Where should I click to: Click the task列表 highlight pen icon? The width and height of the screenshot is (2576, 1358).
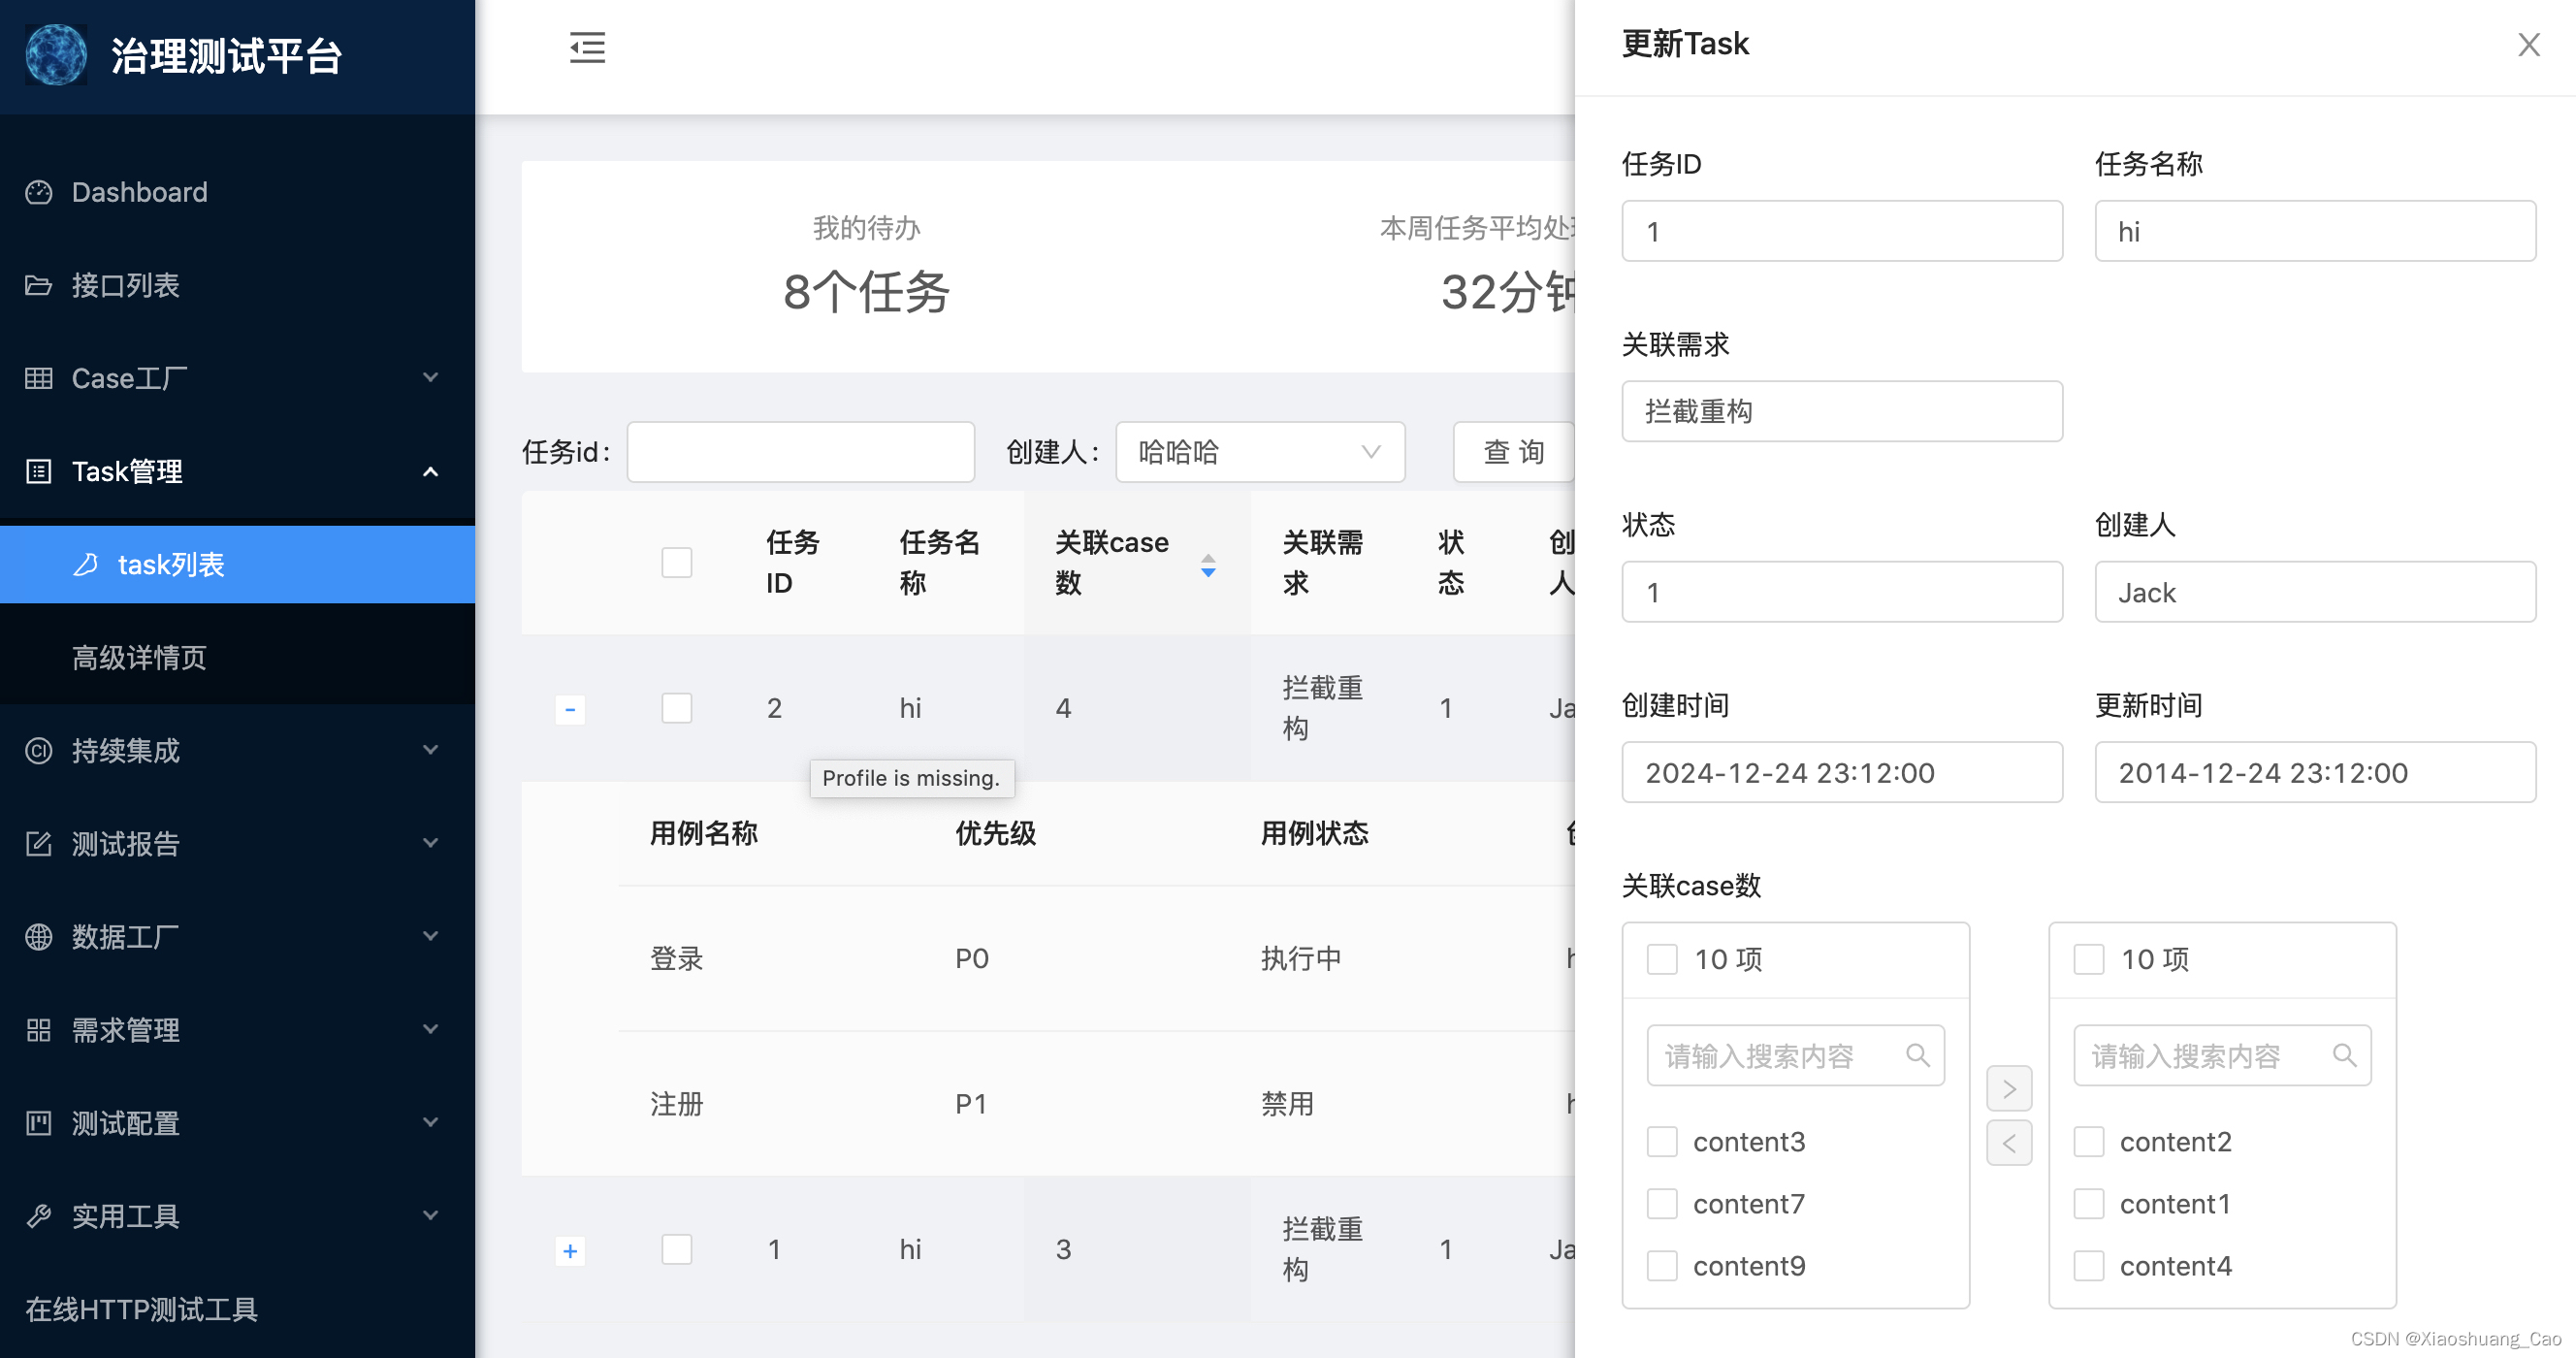coord(86,564)
